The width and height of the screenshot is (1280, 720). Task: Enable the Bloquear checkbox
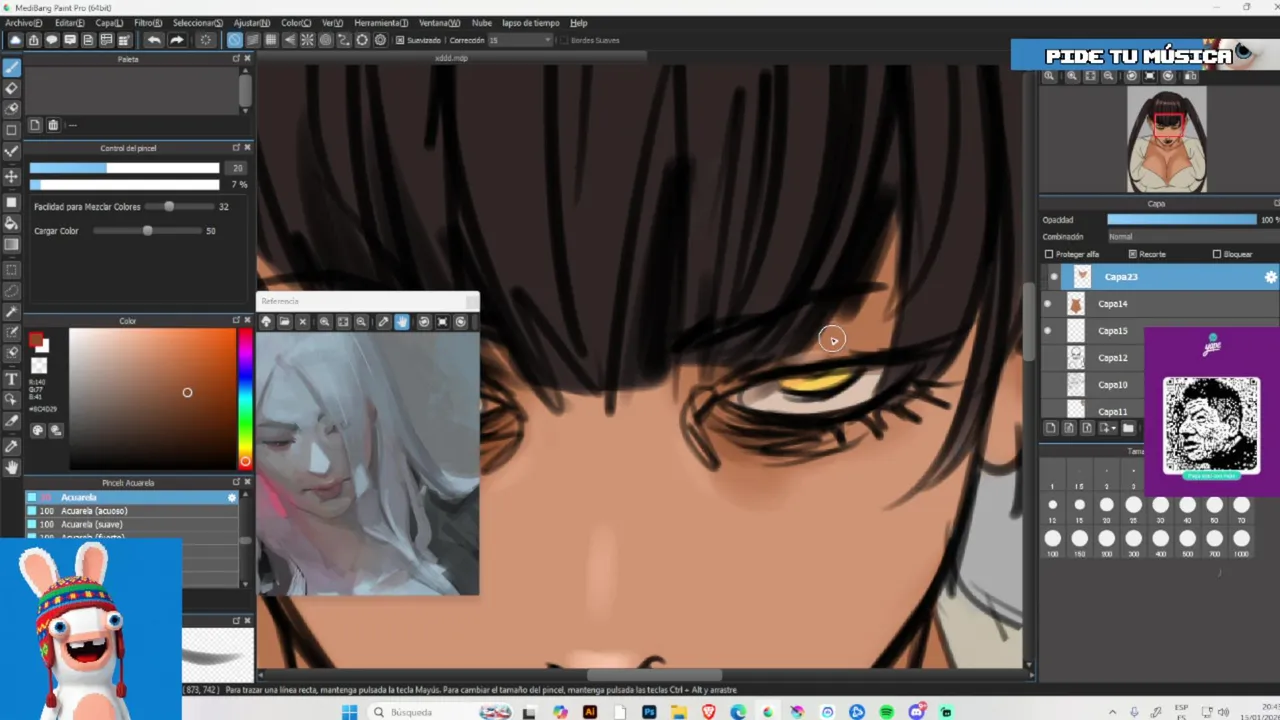pyautogui.click(x=1216, y=254)
